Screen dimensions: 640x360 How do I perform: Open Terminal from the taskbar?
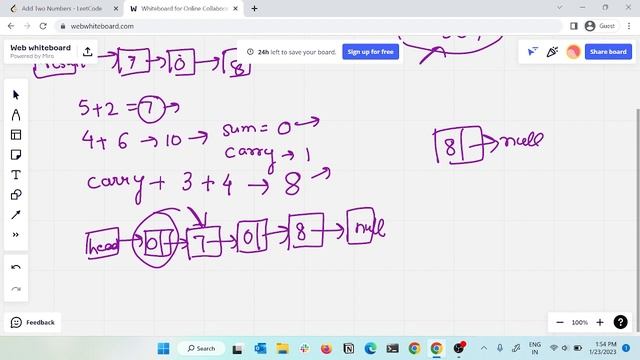tap(392, 348)
